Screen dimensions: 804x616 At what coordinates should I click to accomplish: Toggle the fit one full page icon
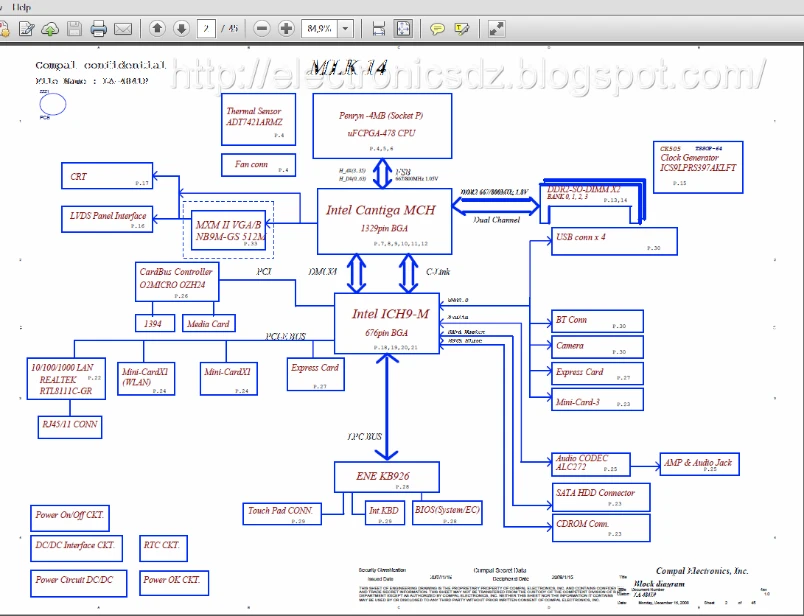click(x=404, y=29)
